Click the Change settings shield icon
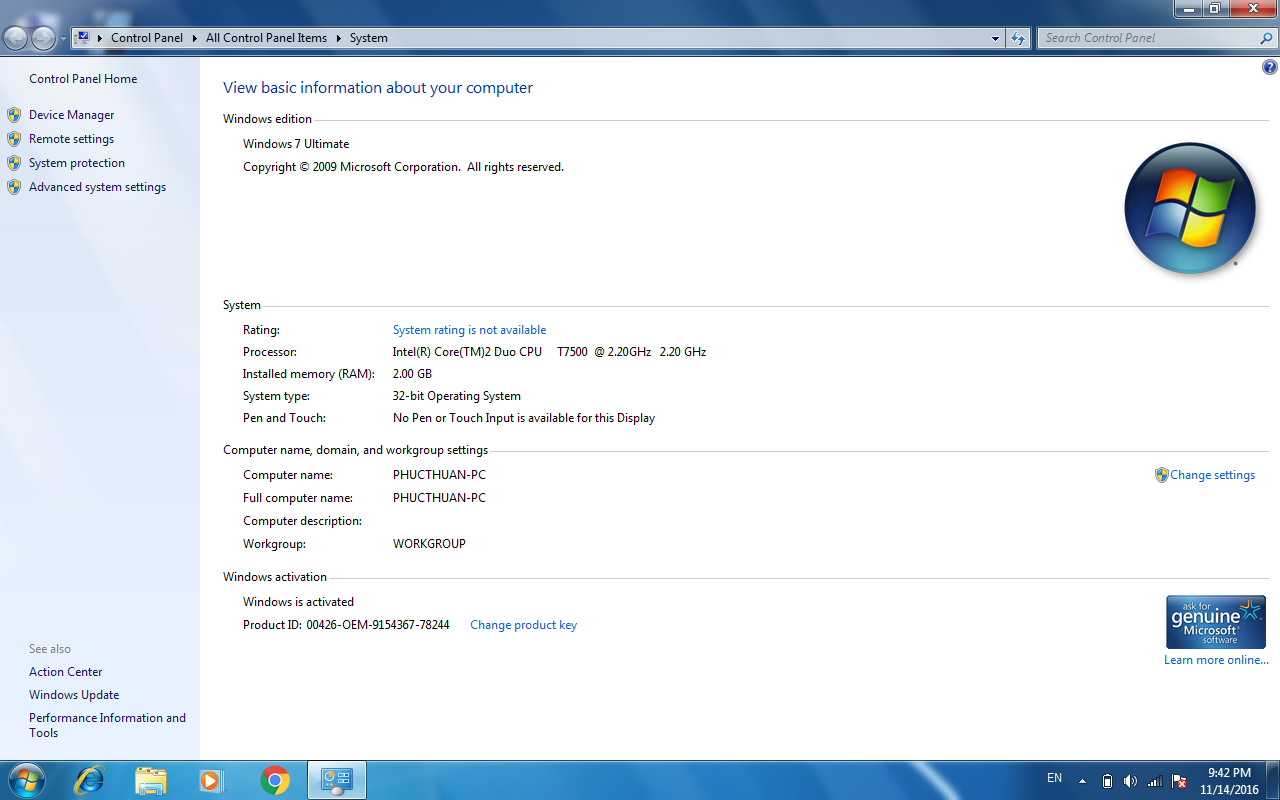1280x800 pixels. [1161, 474]
